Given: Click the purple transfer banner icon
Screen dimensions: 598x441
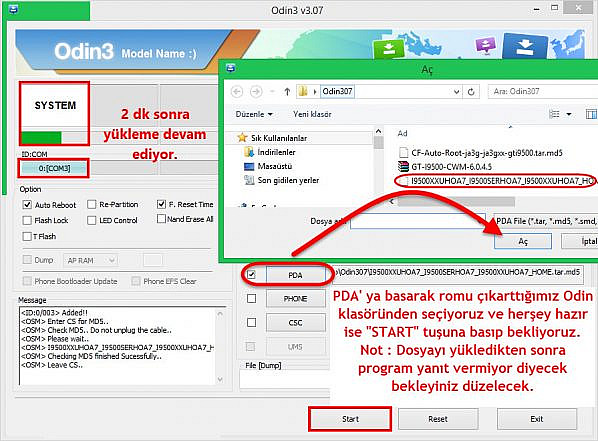Looking at the screenshot, I should point(485,45).
